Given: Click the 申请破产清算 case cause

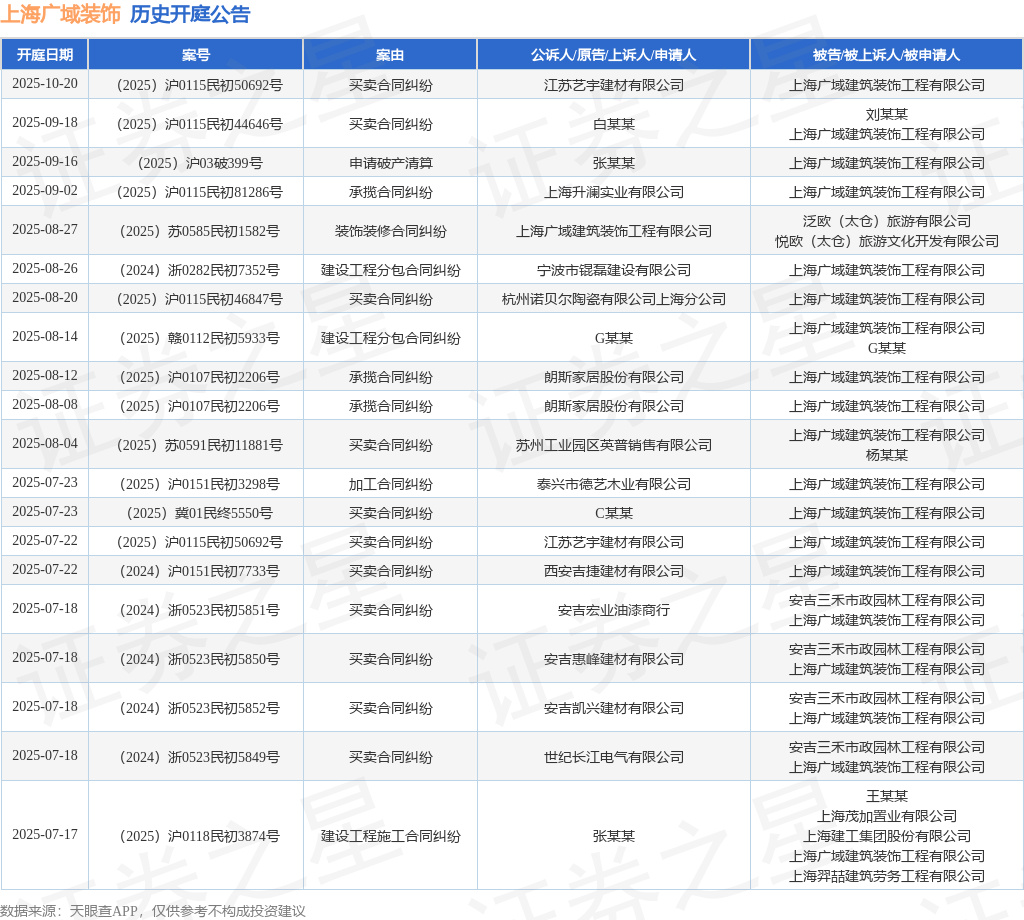Looking at the screenshot, I should 391,163.
